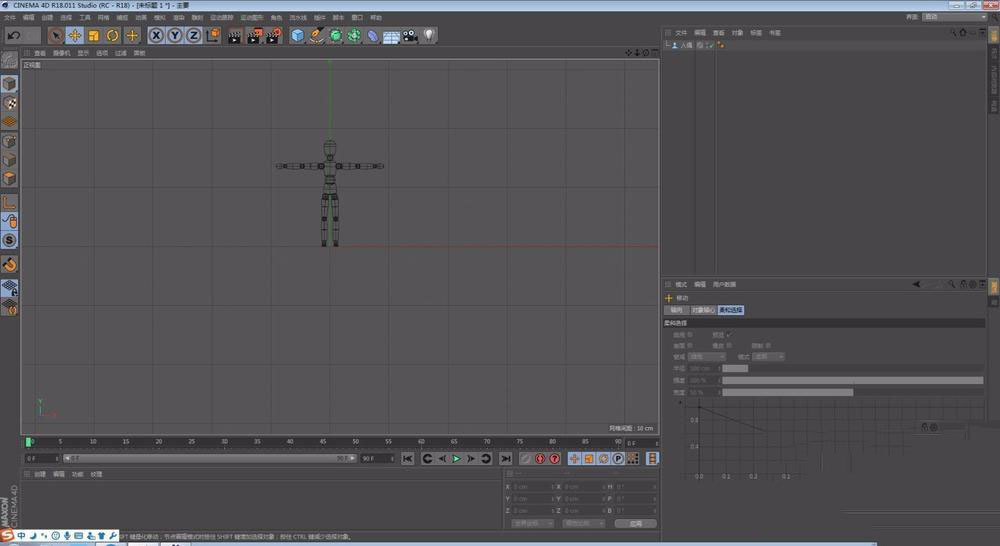Go to start of animation
The width and height of the screenshot is (1000, 546).
click(x=408, y=459)
